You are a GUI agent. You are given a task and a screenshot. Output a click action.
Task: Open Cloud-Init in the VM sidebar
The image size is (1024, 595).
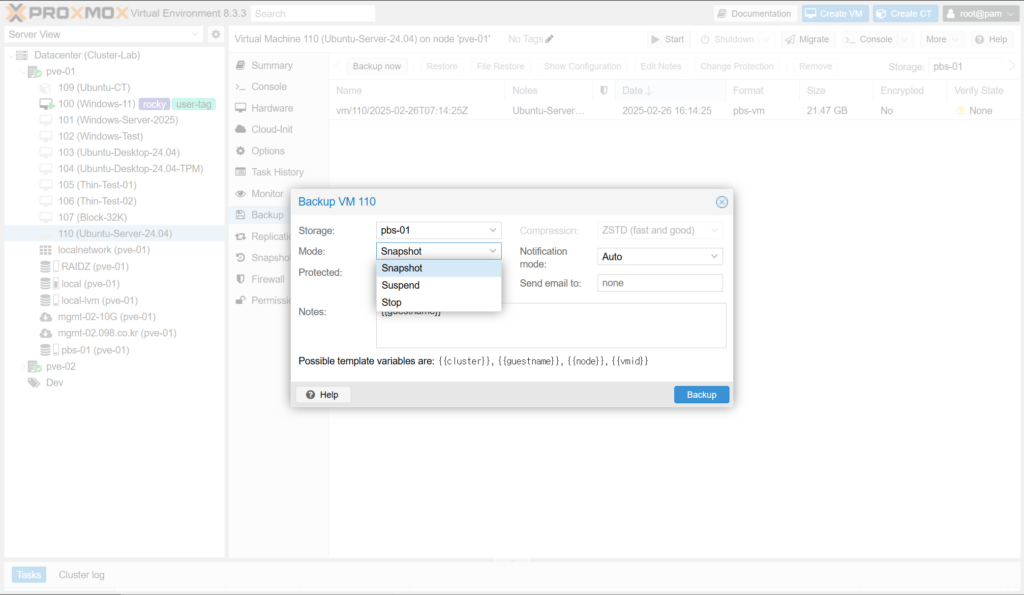tap(271, 129)
